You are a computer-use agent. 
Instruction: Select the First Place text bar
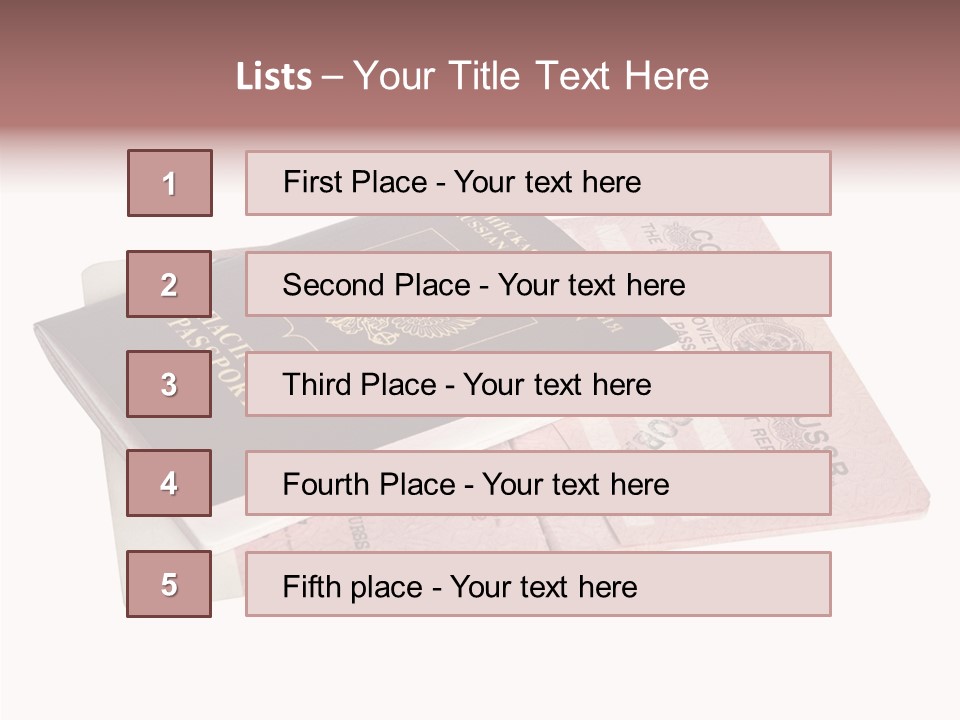[x=538, y=183]
